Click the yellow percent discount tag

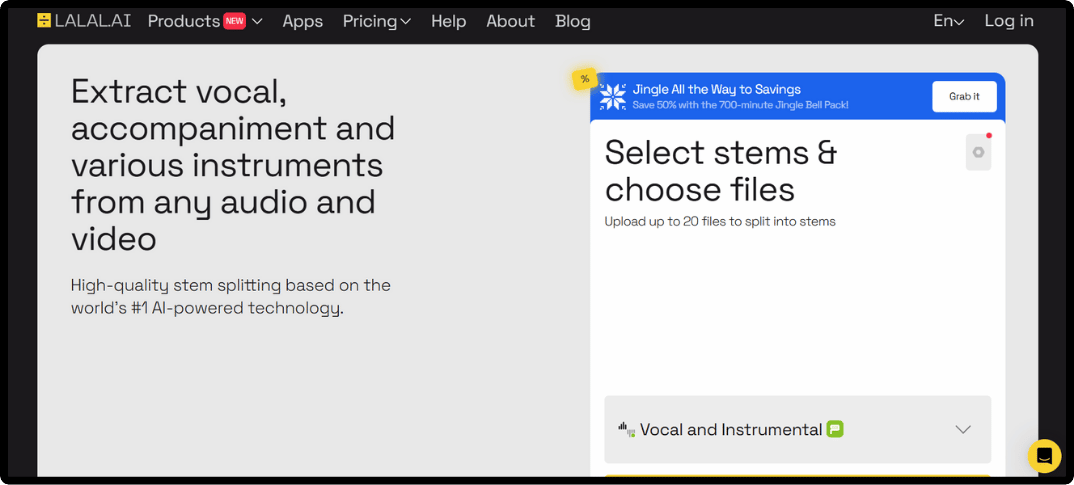click(x=584, y=79)
